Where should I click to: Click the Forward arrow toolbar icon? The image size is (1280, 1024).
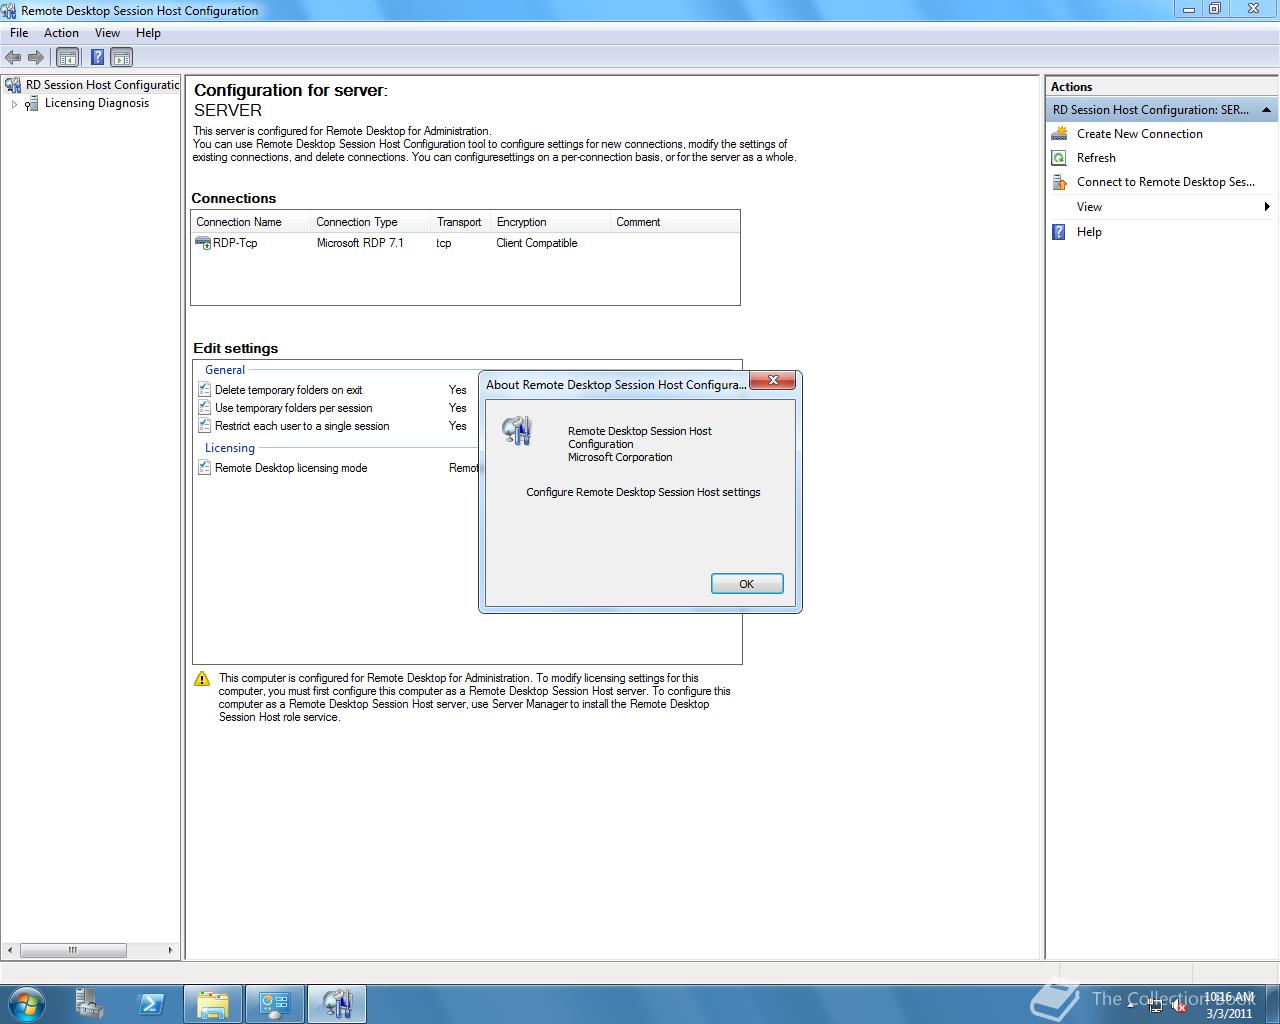click(x=36, y=58)
